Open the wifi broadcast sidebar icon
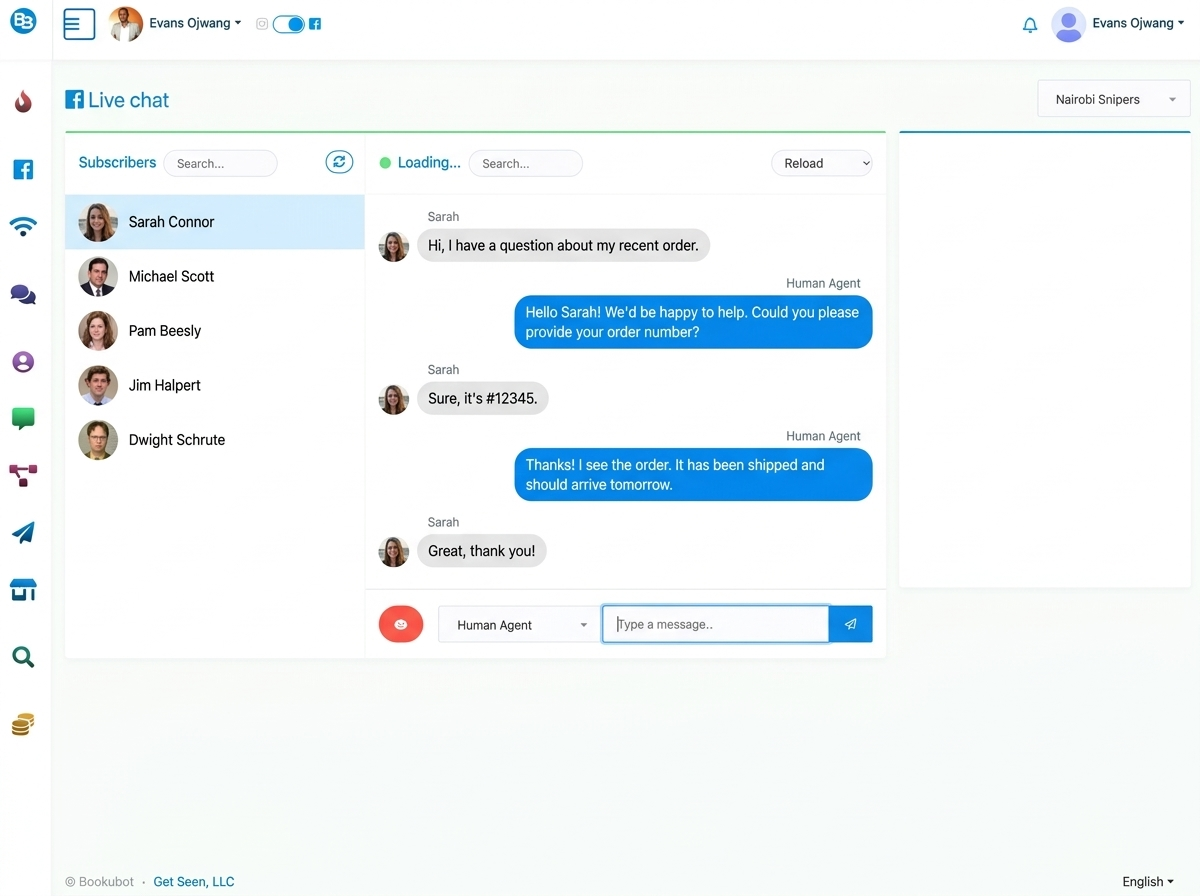Viewport: 1200px width, 896px height. click(23, 226)
